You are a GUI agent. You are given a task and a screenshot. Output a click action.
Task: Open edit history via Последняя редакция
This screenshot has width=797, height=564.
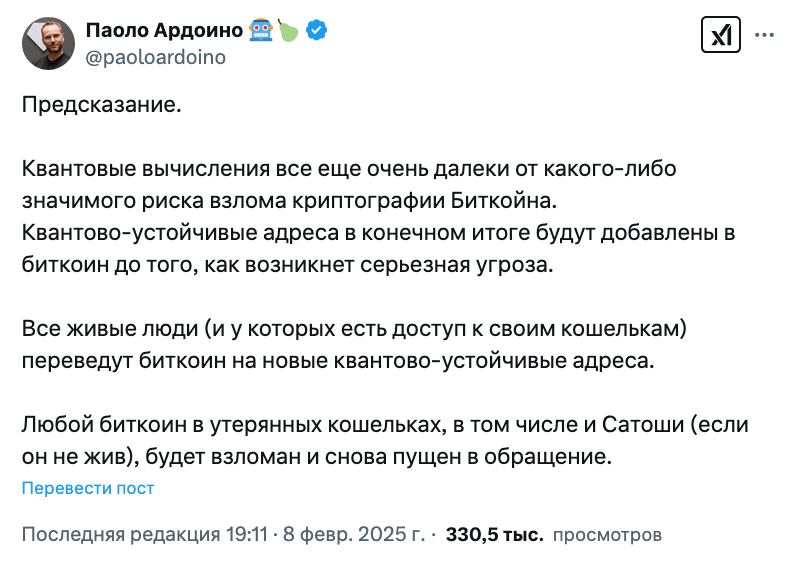[121, 535]
